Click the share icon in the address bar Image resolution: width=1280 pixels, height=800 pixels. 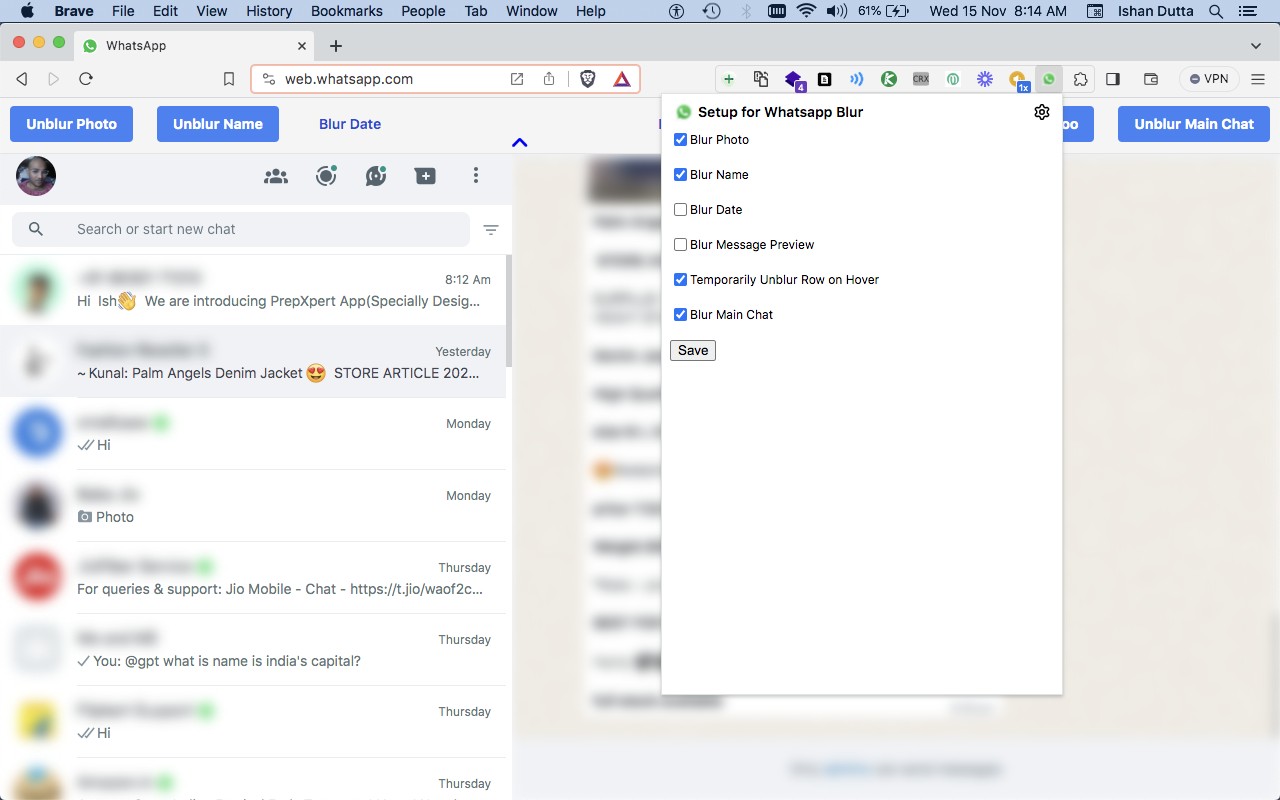tap(549, 79)
